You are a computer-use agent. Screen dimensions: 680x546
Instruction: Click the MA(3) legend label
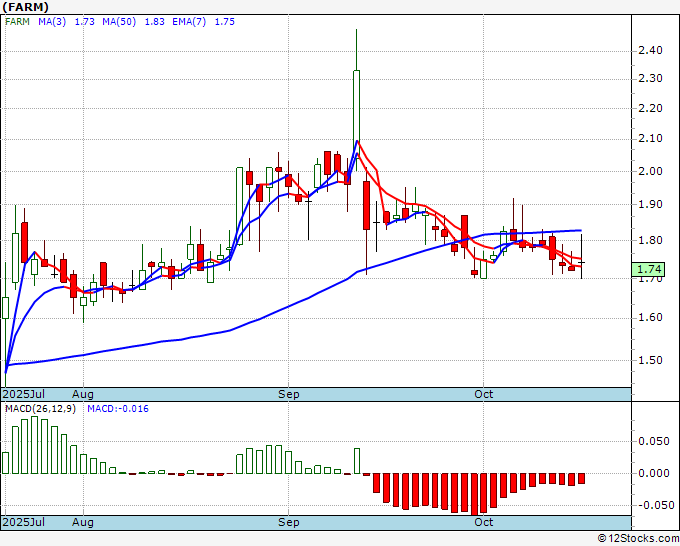pyautogui.click(x=52, y=22)
